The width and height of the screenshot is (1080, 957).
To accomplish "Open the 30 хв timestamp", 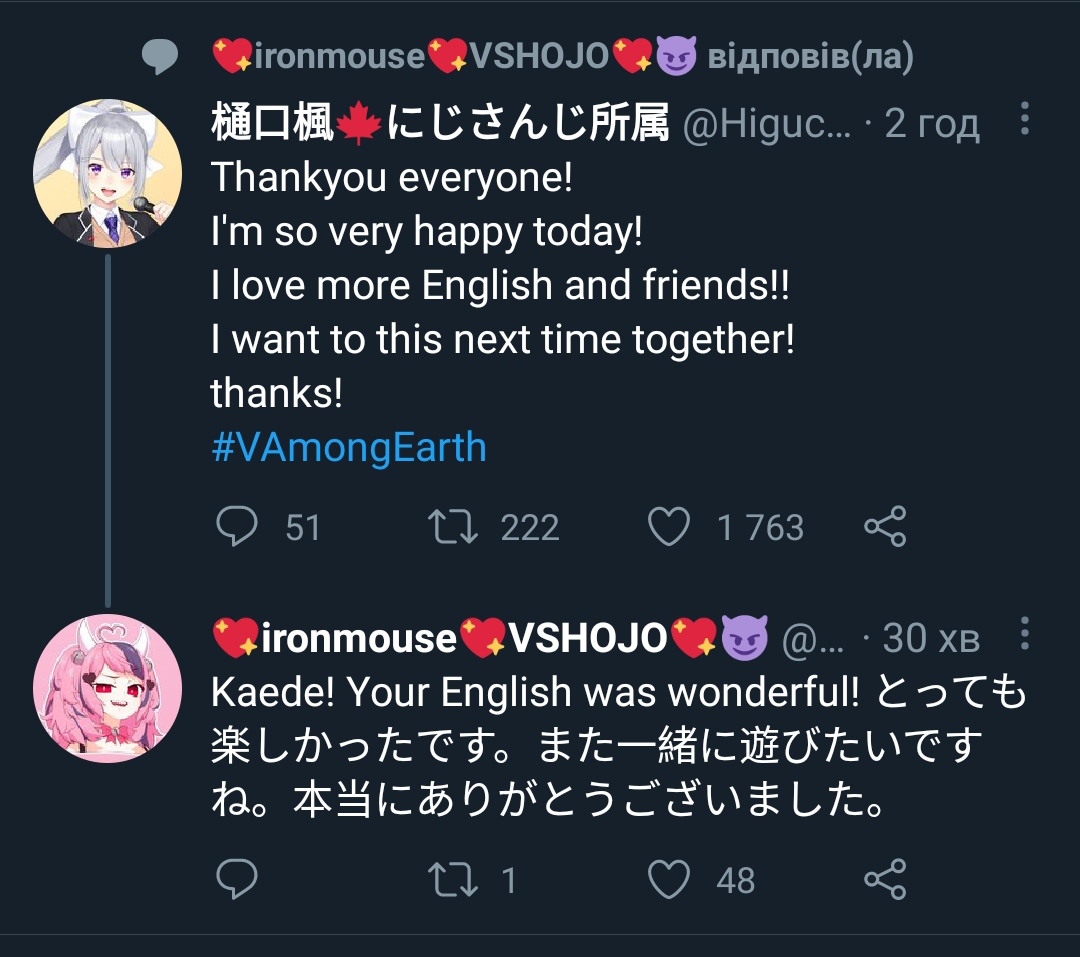I will tap(931, 638).
